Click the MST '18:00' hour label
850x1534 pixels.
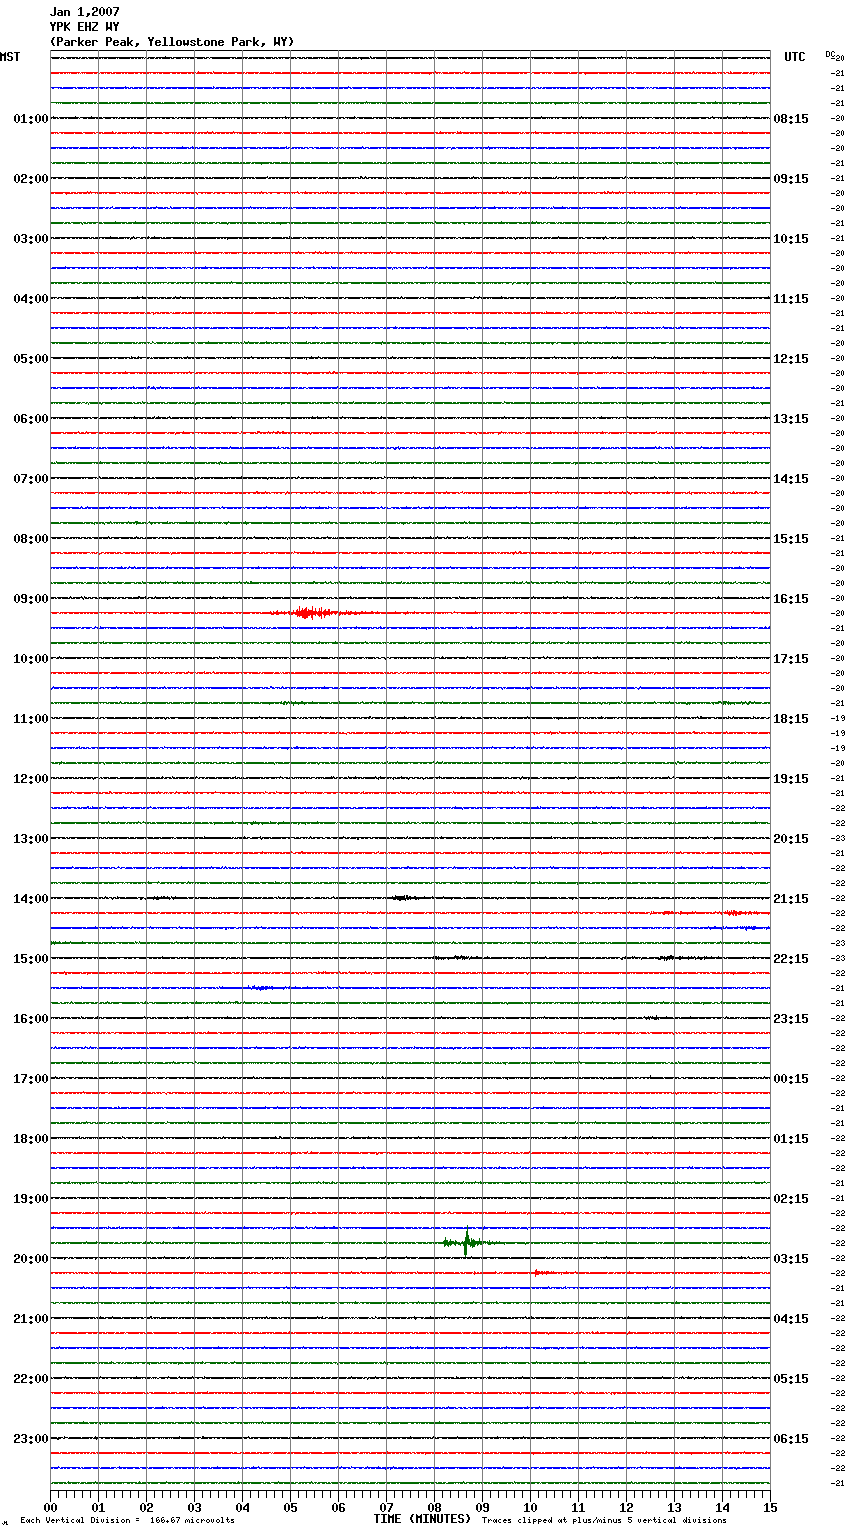[x=31, y=1139]
